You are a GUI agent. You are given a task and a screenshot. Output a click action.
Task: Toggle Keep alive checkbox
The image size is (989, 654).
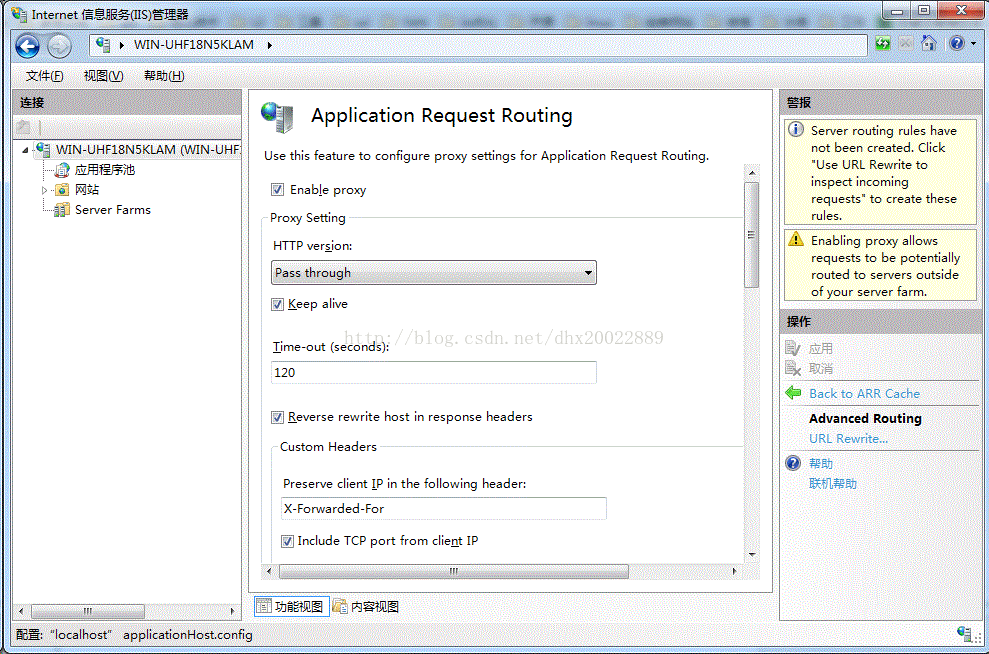(x=278, y=305)
